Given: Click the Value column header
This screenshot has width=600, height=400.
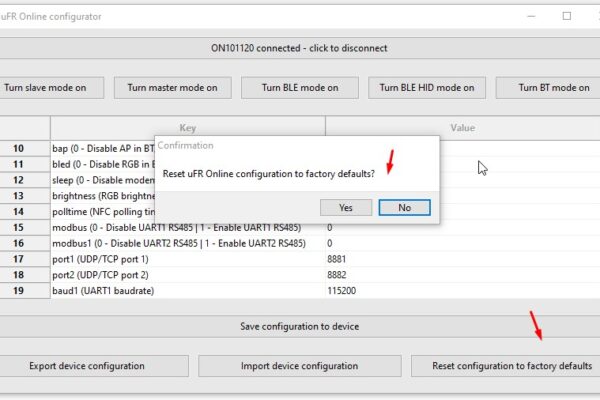Looking at the screenshot, I should (x=463, y=128).
